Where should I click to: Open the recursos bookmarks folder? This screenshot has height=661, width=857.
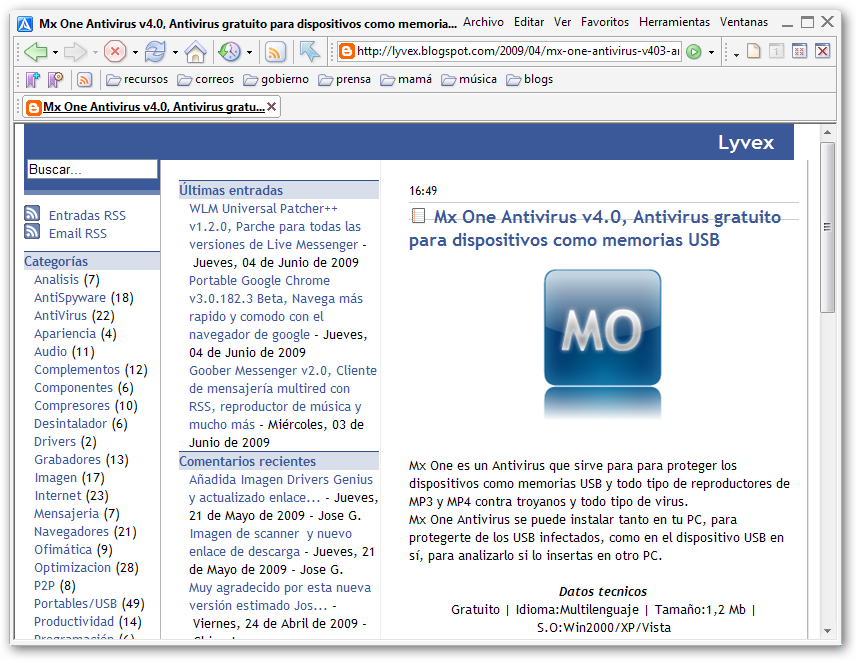(136, 80)
